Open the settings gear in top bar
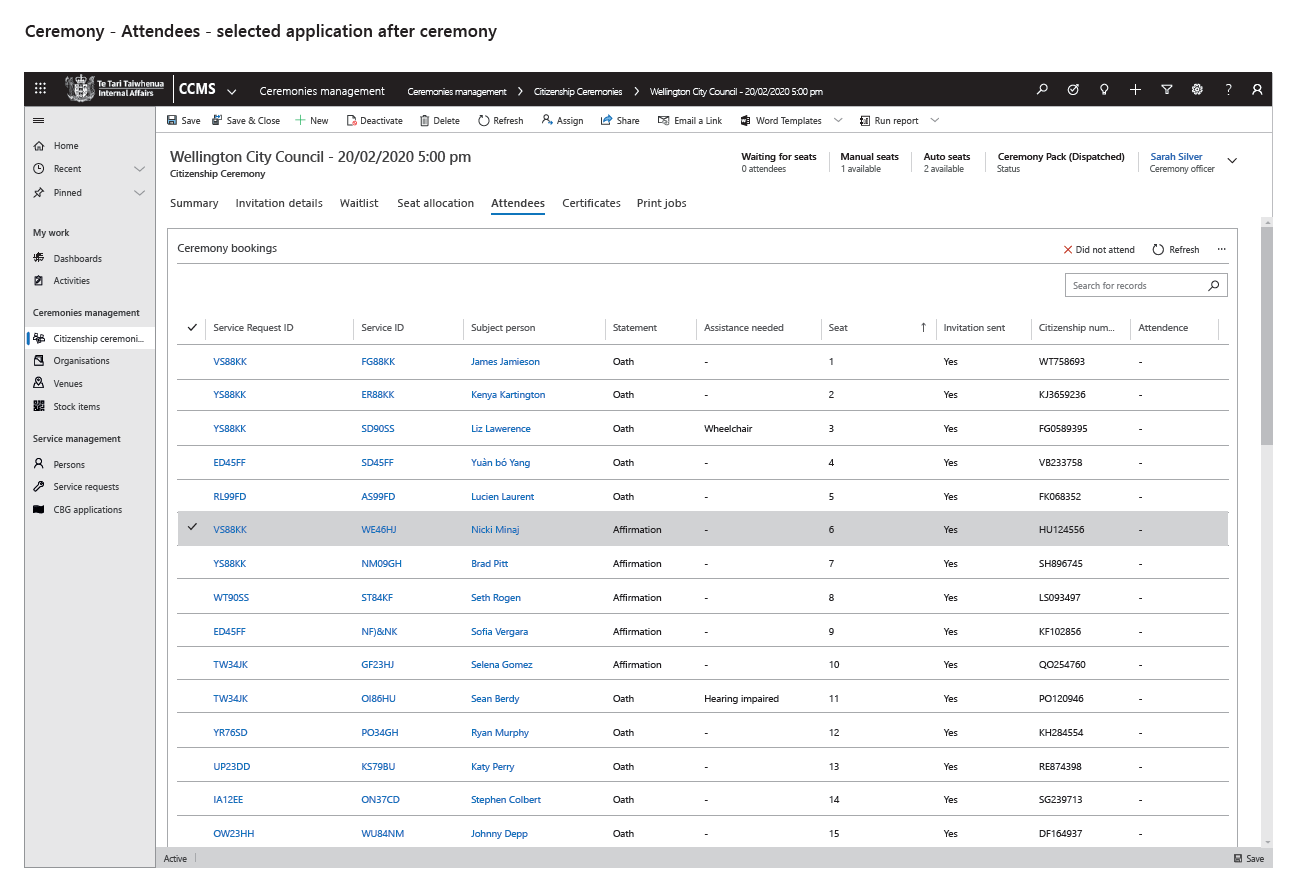 tap(1197, 89)
